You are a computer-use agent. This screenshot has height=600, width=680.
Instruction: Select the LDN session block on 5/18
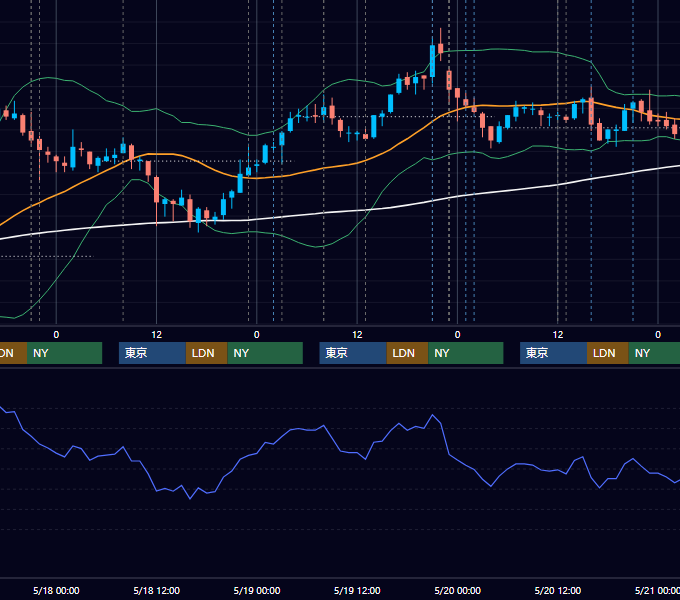click(x=206, y=353)
